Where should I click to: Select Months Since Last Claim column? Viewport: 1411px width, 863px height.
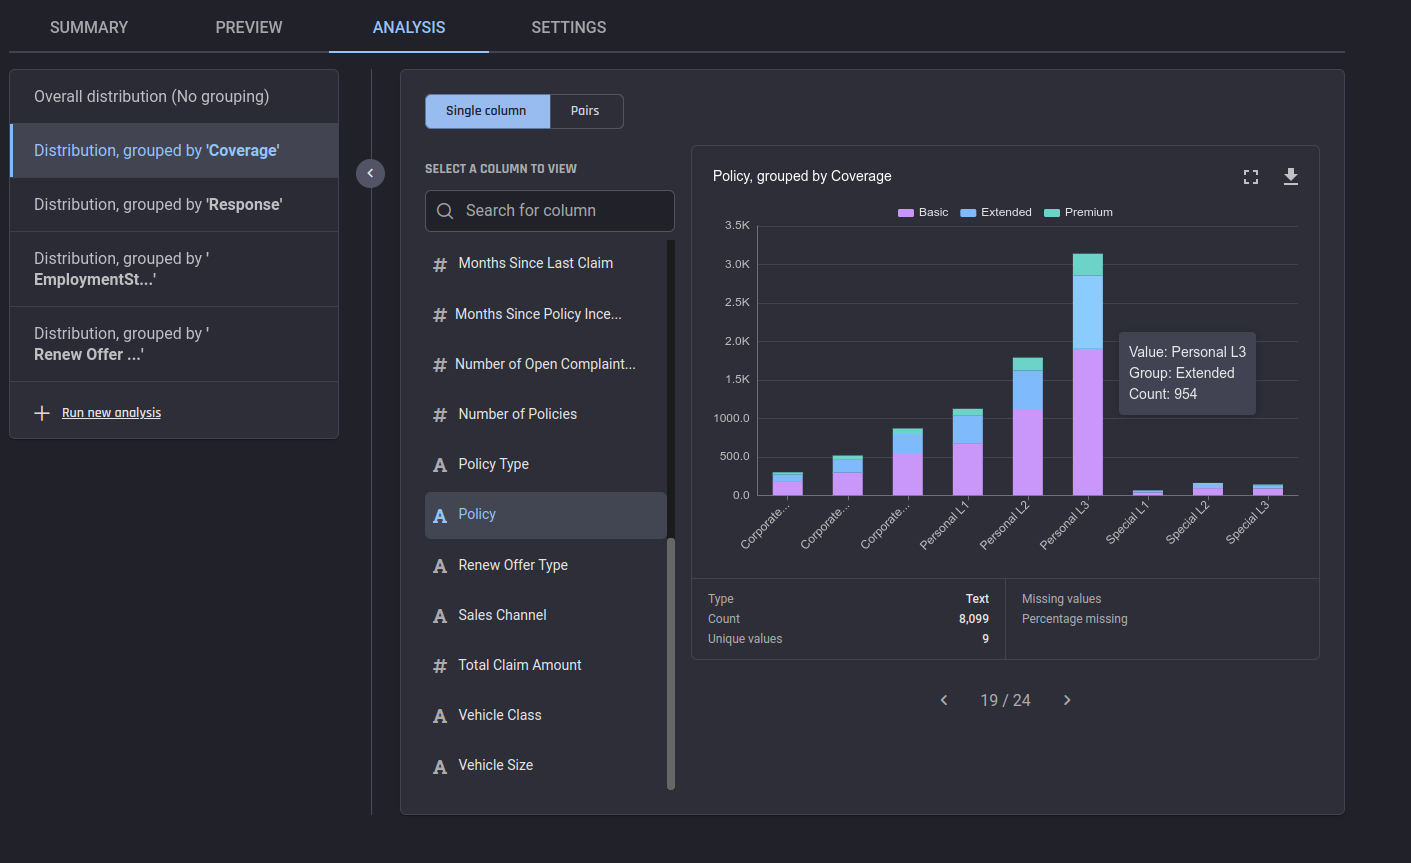tap(545, 263)
